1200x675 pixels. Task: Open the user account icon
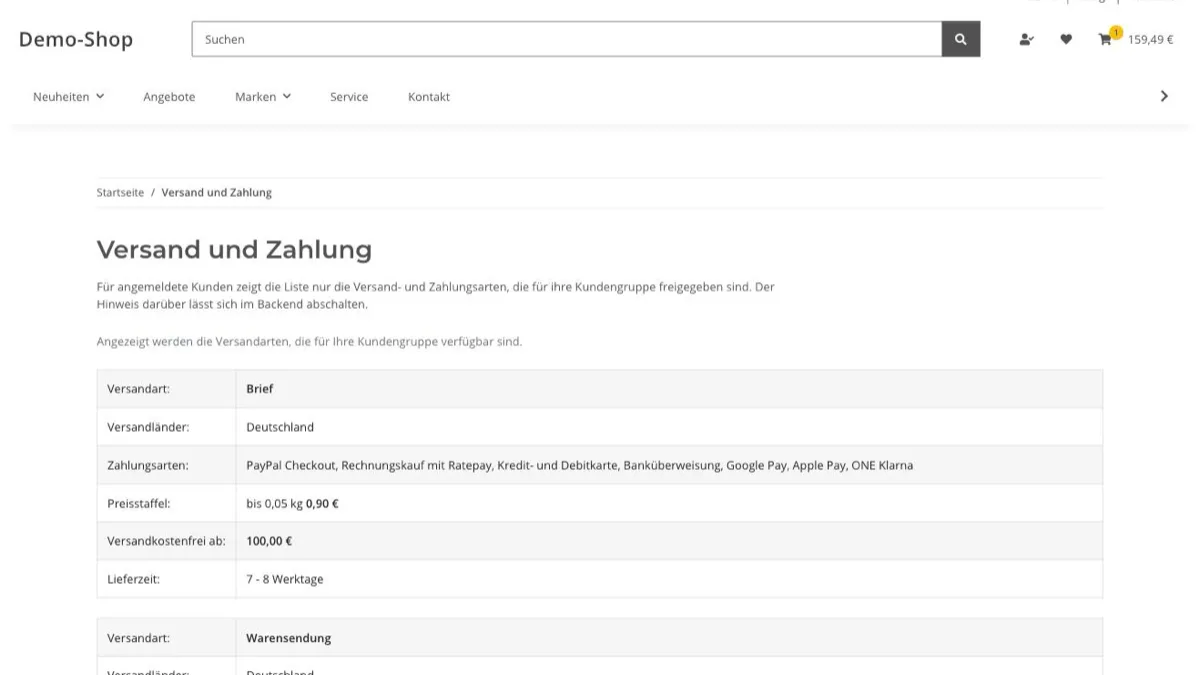click(1026, 40)
